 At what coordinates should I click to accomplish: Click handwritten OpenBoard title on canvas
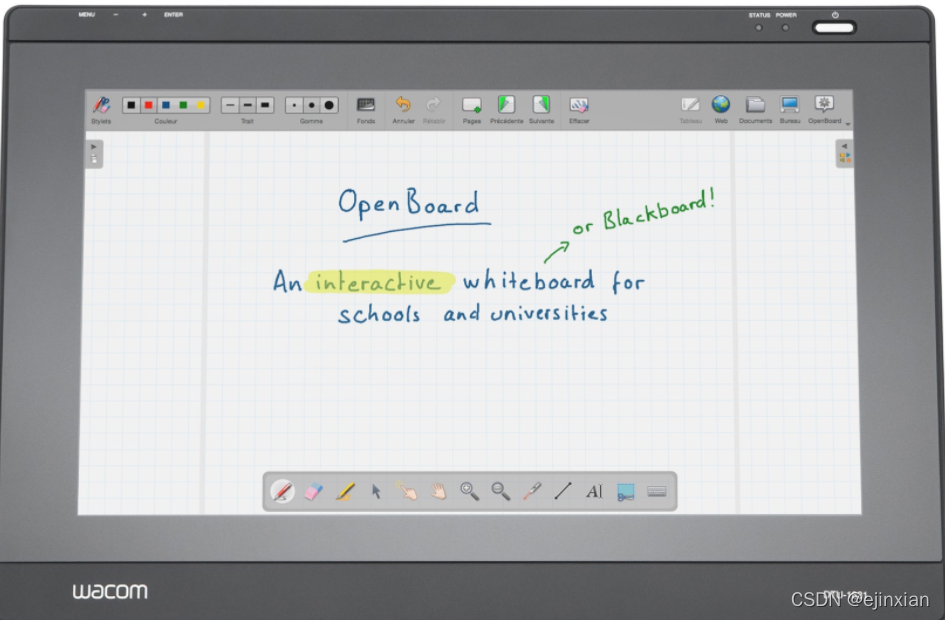409,203
